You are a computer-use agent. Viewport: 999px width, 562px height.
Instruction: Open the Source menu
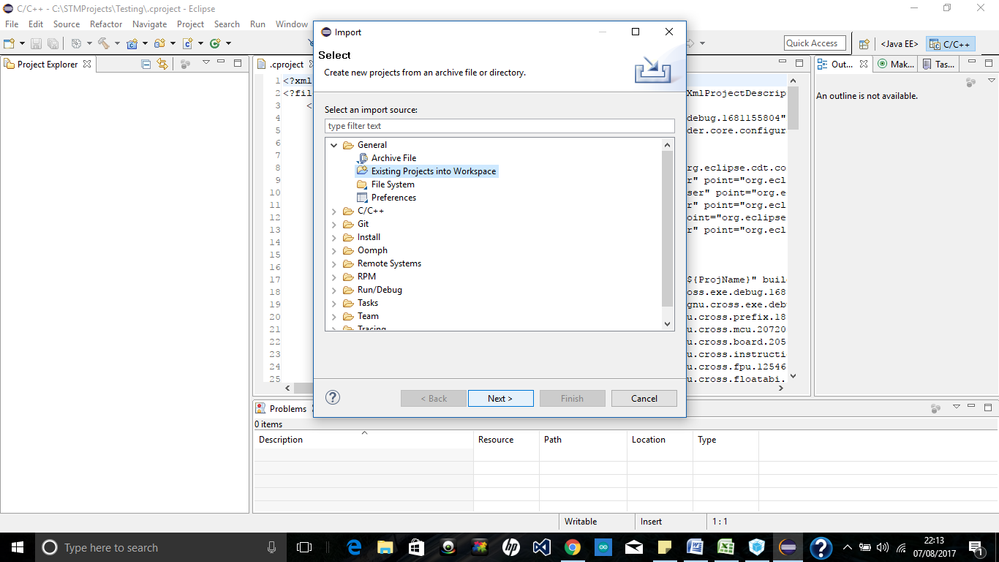[66, 24]
